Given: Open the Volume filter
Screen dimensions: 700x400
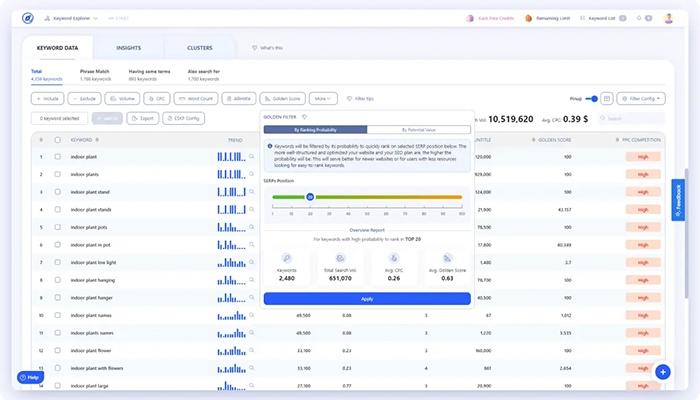Looking at the screenshot, I should coord(122,99).
